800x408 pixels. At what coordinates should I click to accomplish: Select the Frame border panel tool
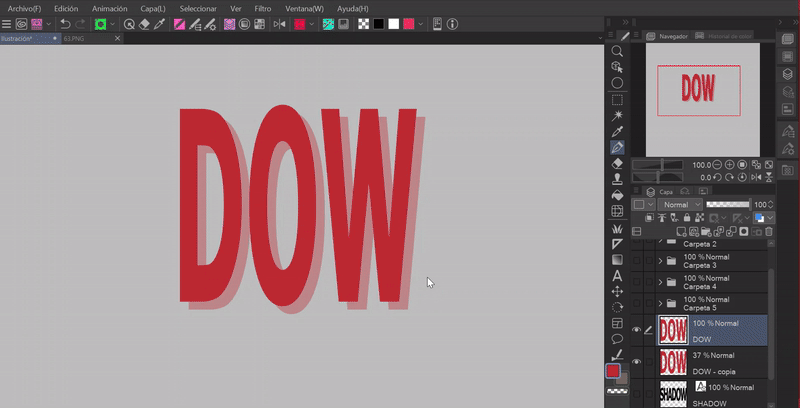coord(617,323)
